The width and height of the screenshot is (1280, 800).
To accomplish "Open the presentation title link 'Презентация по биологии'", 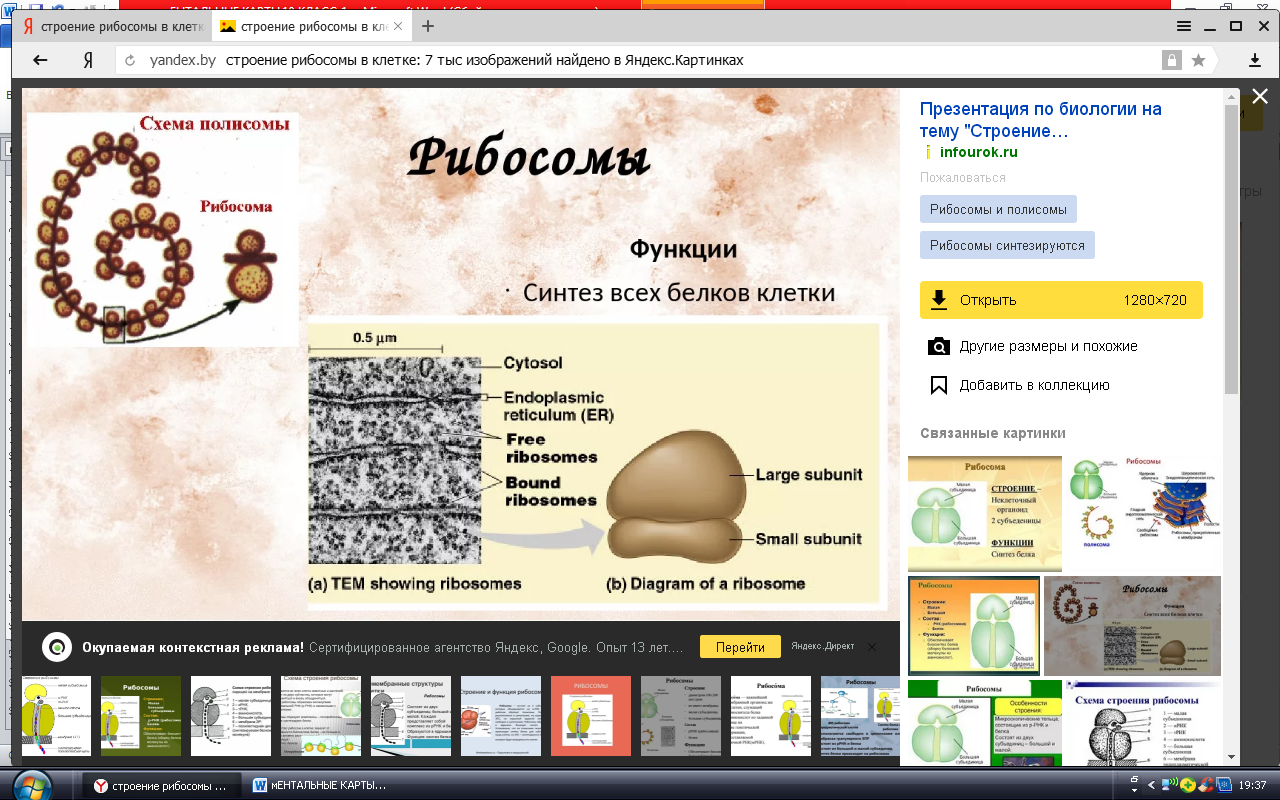I will click(x=1040, y=120).
